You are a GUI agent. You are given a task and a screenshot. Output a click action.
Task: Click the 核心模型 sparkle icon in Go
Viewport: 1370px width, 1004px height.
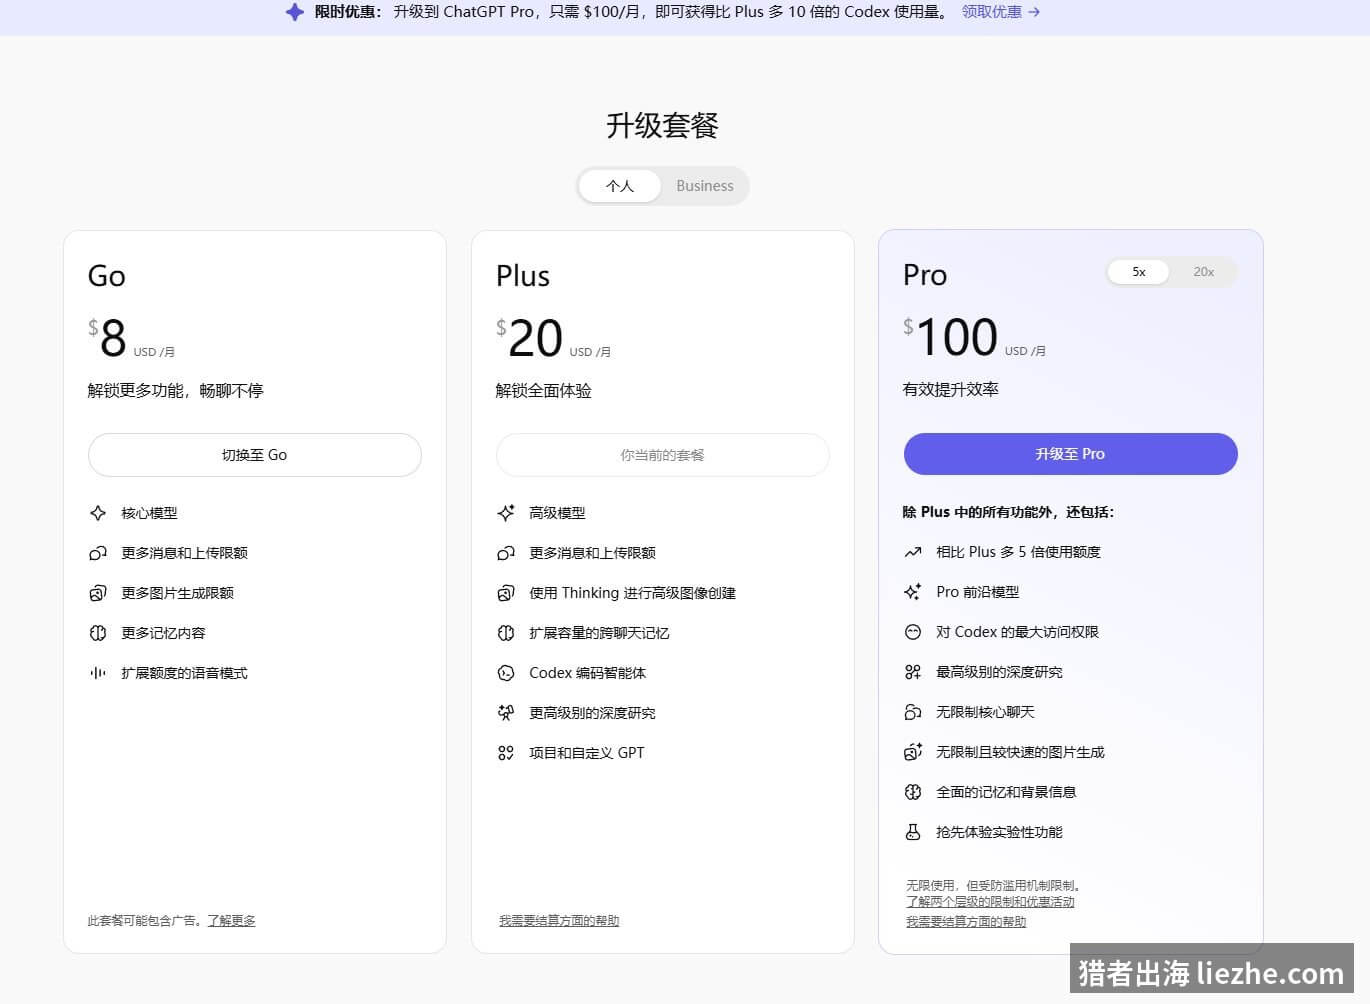tap(98, 513)
